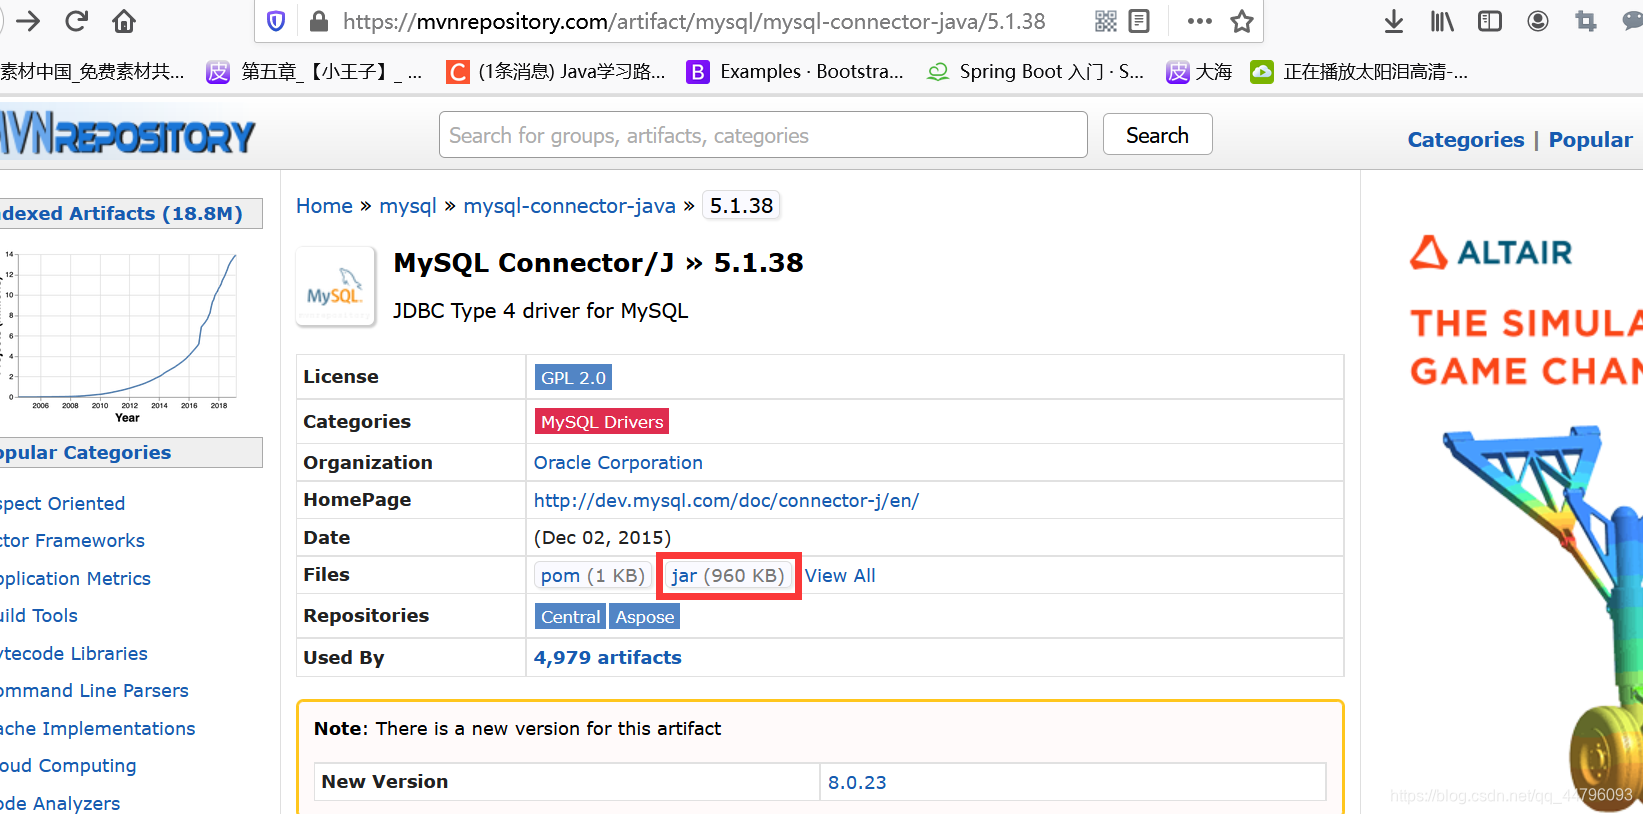This screenshot has width=1643, height=814.
Task: View site security padlock info
Action: pos(319,21)
